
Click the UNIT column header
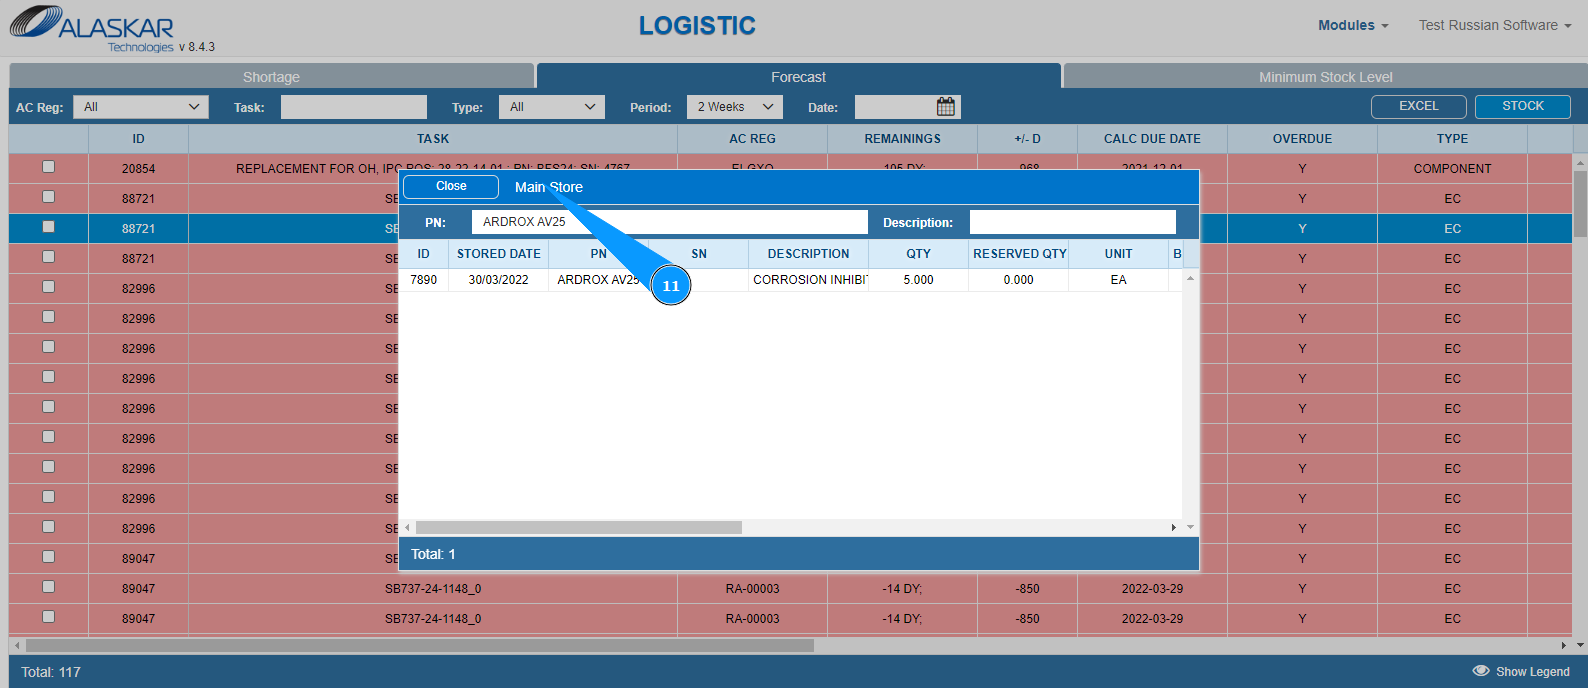click(x=1119, y=254)
